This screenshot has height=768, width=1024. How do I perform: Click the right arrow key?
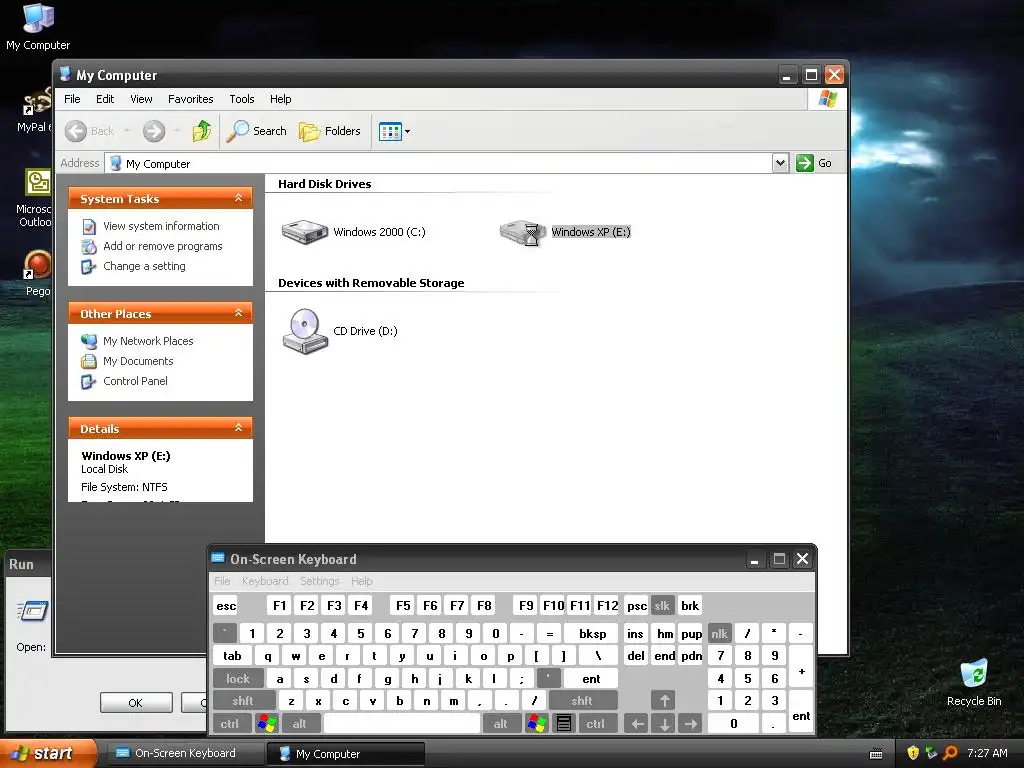690,724
